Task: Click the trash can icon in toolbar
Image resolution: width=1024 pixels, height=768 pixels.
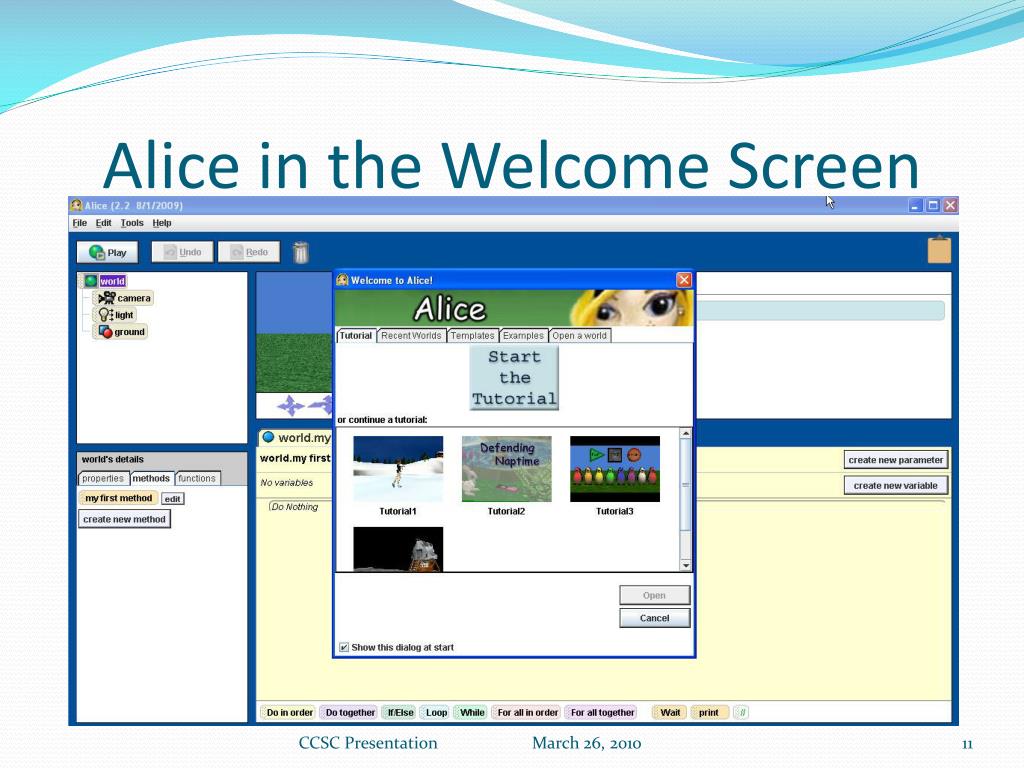Action: coord(300,252)
